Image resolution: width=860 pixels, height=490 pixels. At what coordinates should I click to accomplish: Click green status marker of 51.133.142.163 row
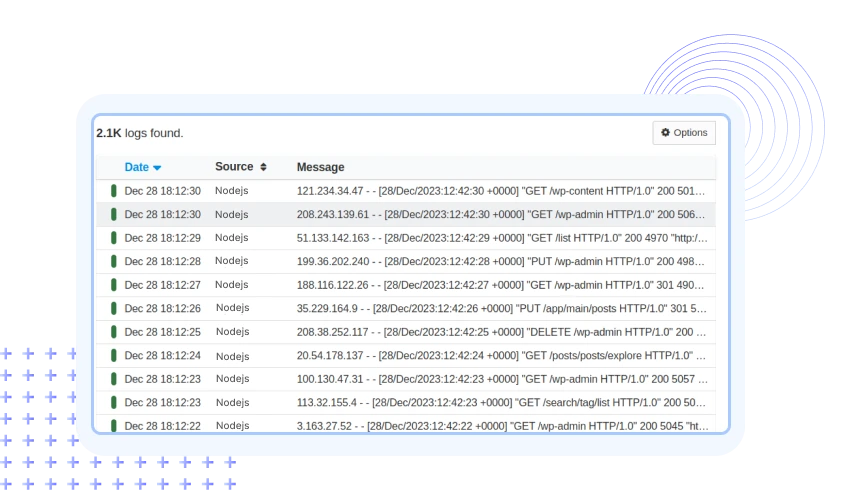pyautogui.click(x=114, y=238)
